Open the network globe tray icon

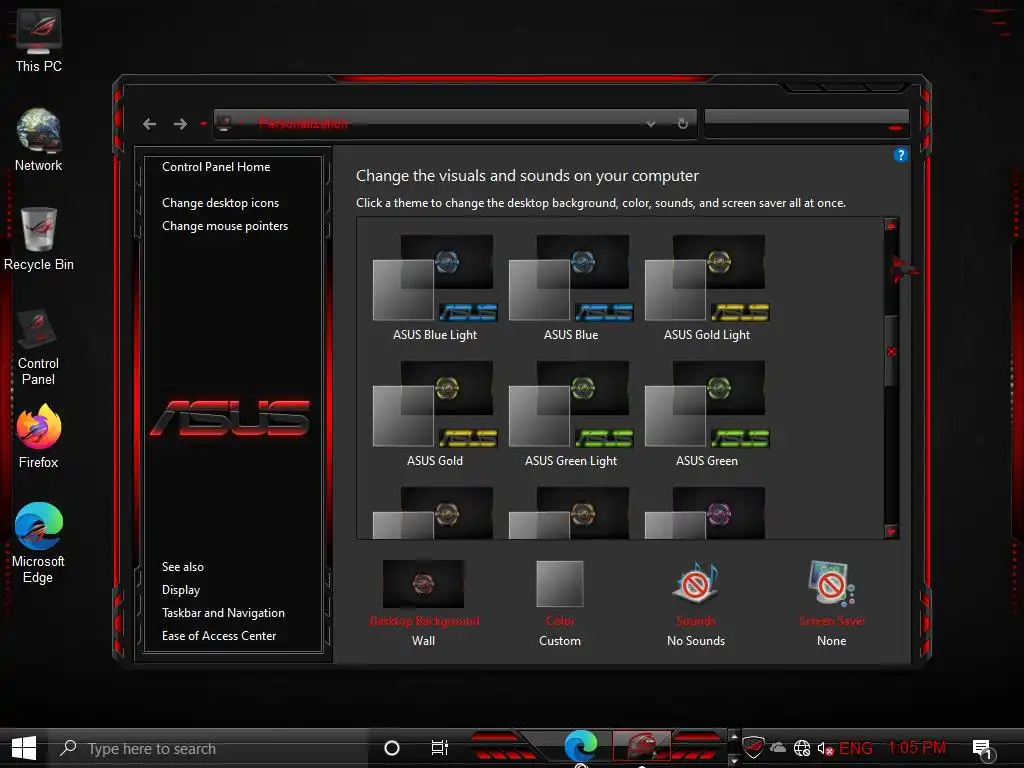(x=802, y=748)
